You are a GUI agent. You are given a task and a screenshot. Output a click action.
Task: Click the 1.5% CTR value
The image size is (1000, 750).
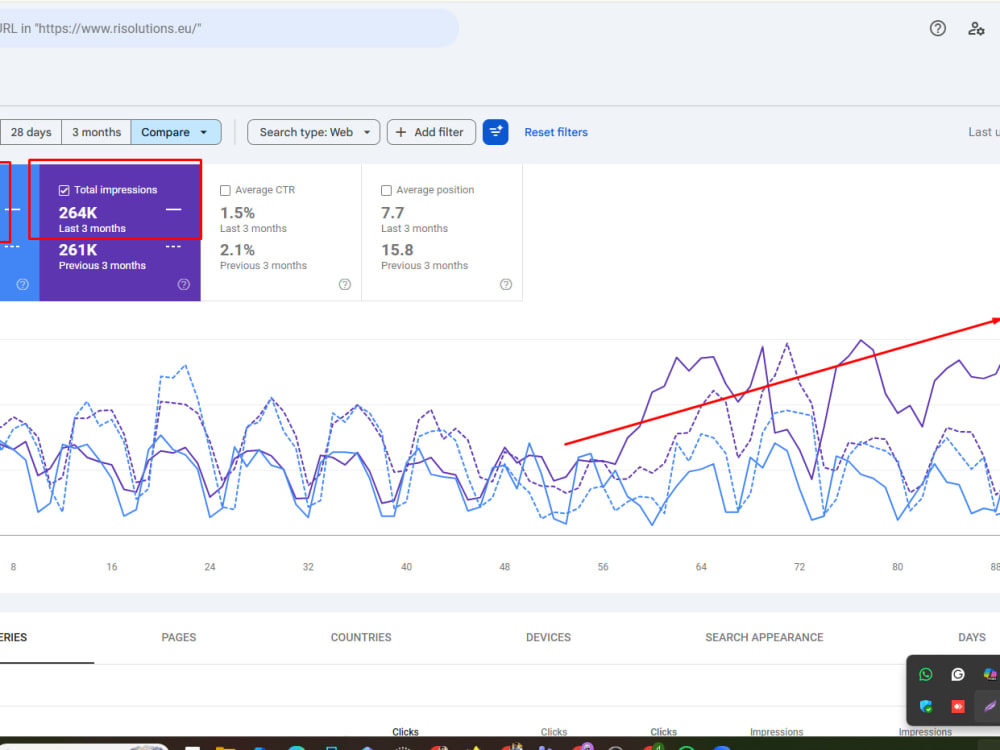click(237, 213)
